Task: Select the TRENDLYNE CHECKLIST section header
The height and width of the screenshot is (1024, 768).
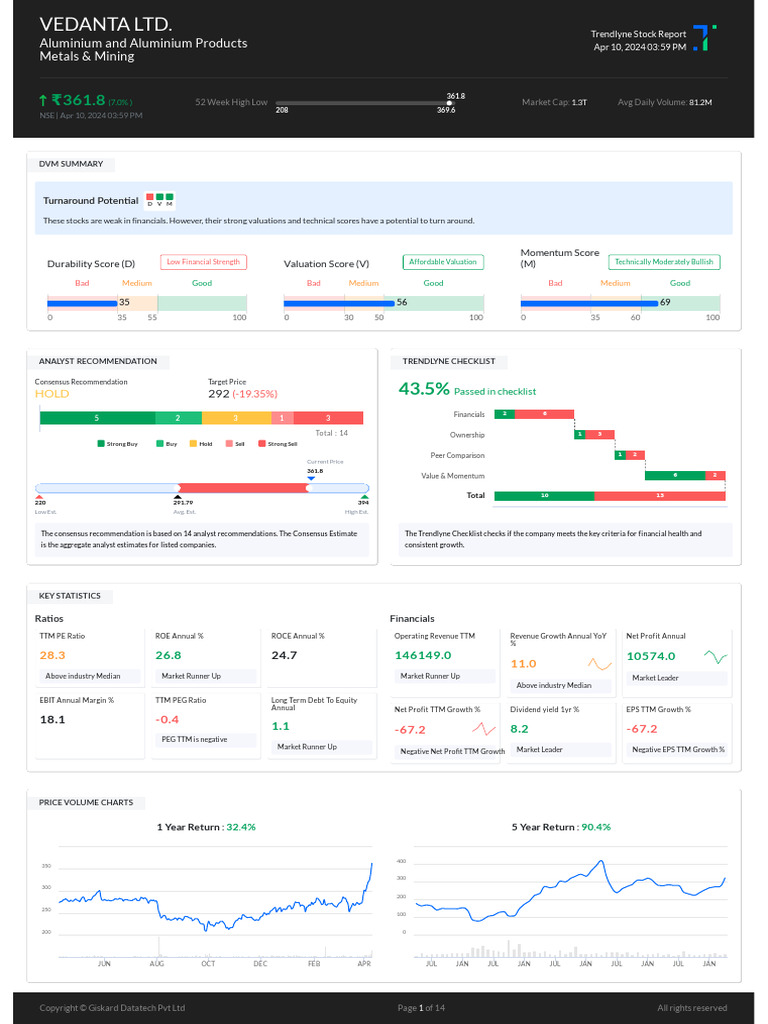Action: pyautogui.click(x=449, y=361)
